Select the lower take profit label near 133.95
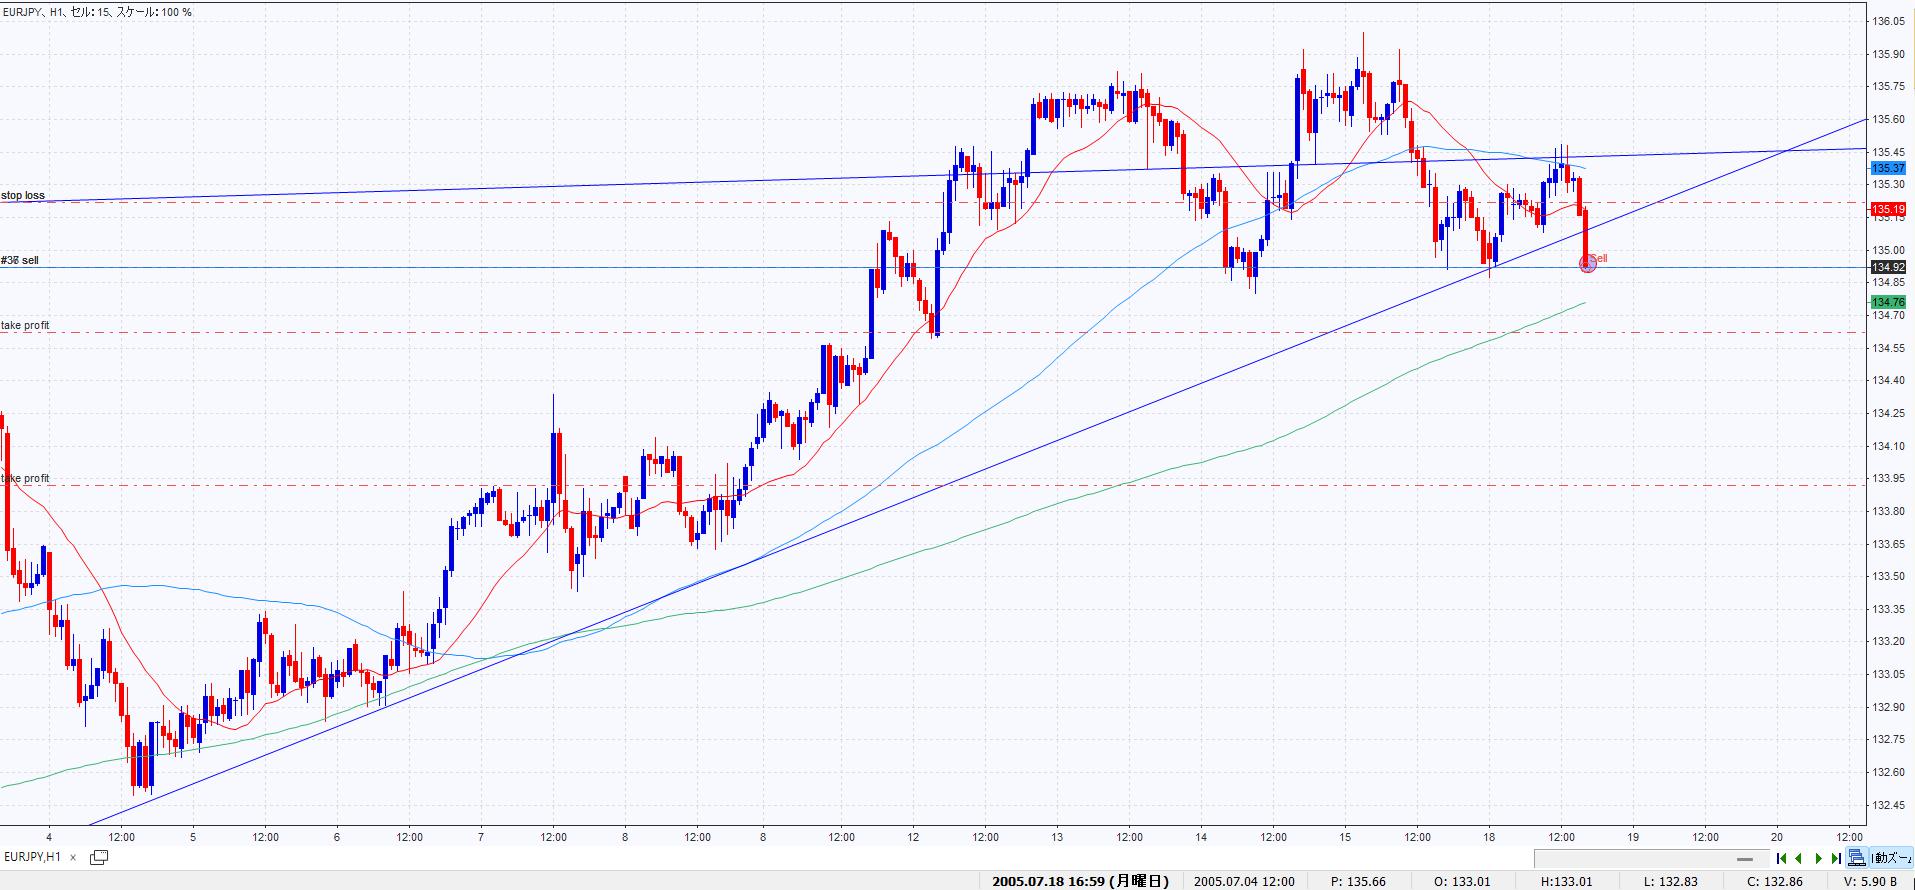1915x890 pixels. pos(27,479)
